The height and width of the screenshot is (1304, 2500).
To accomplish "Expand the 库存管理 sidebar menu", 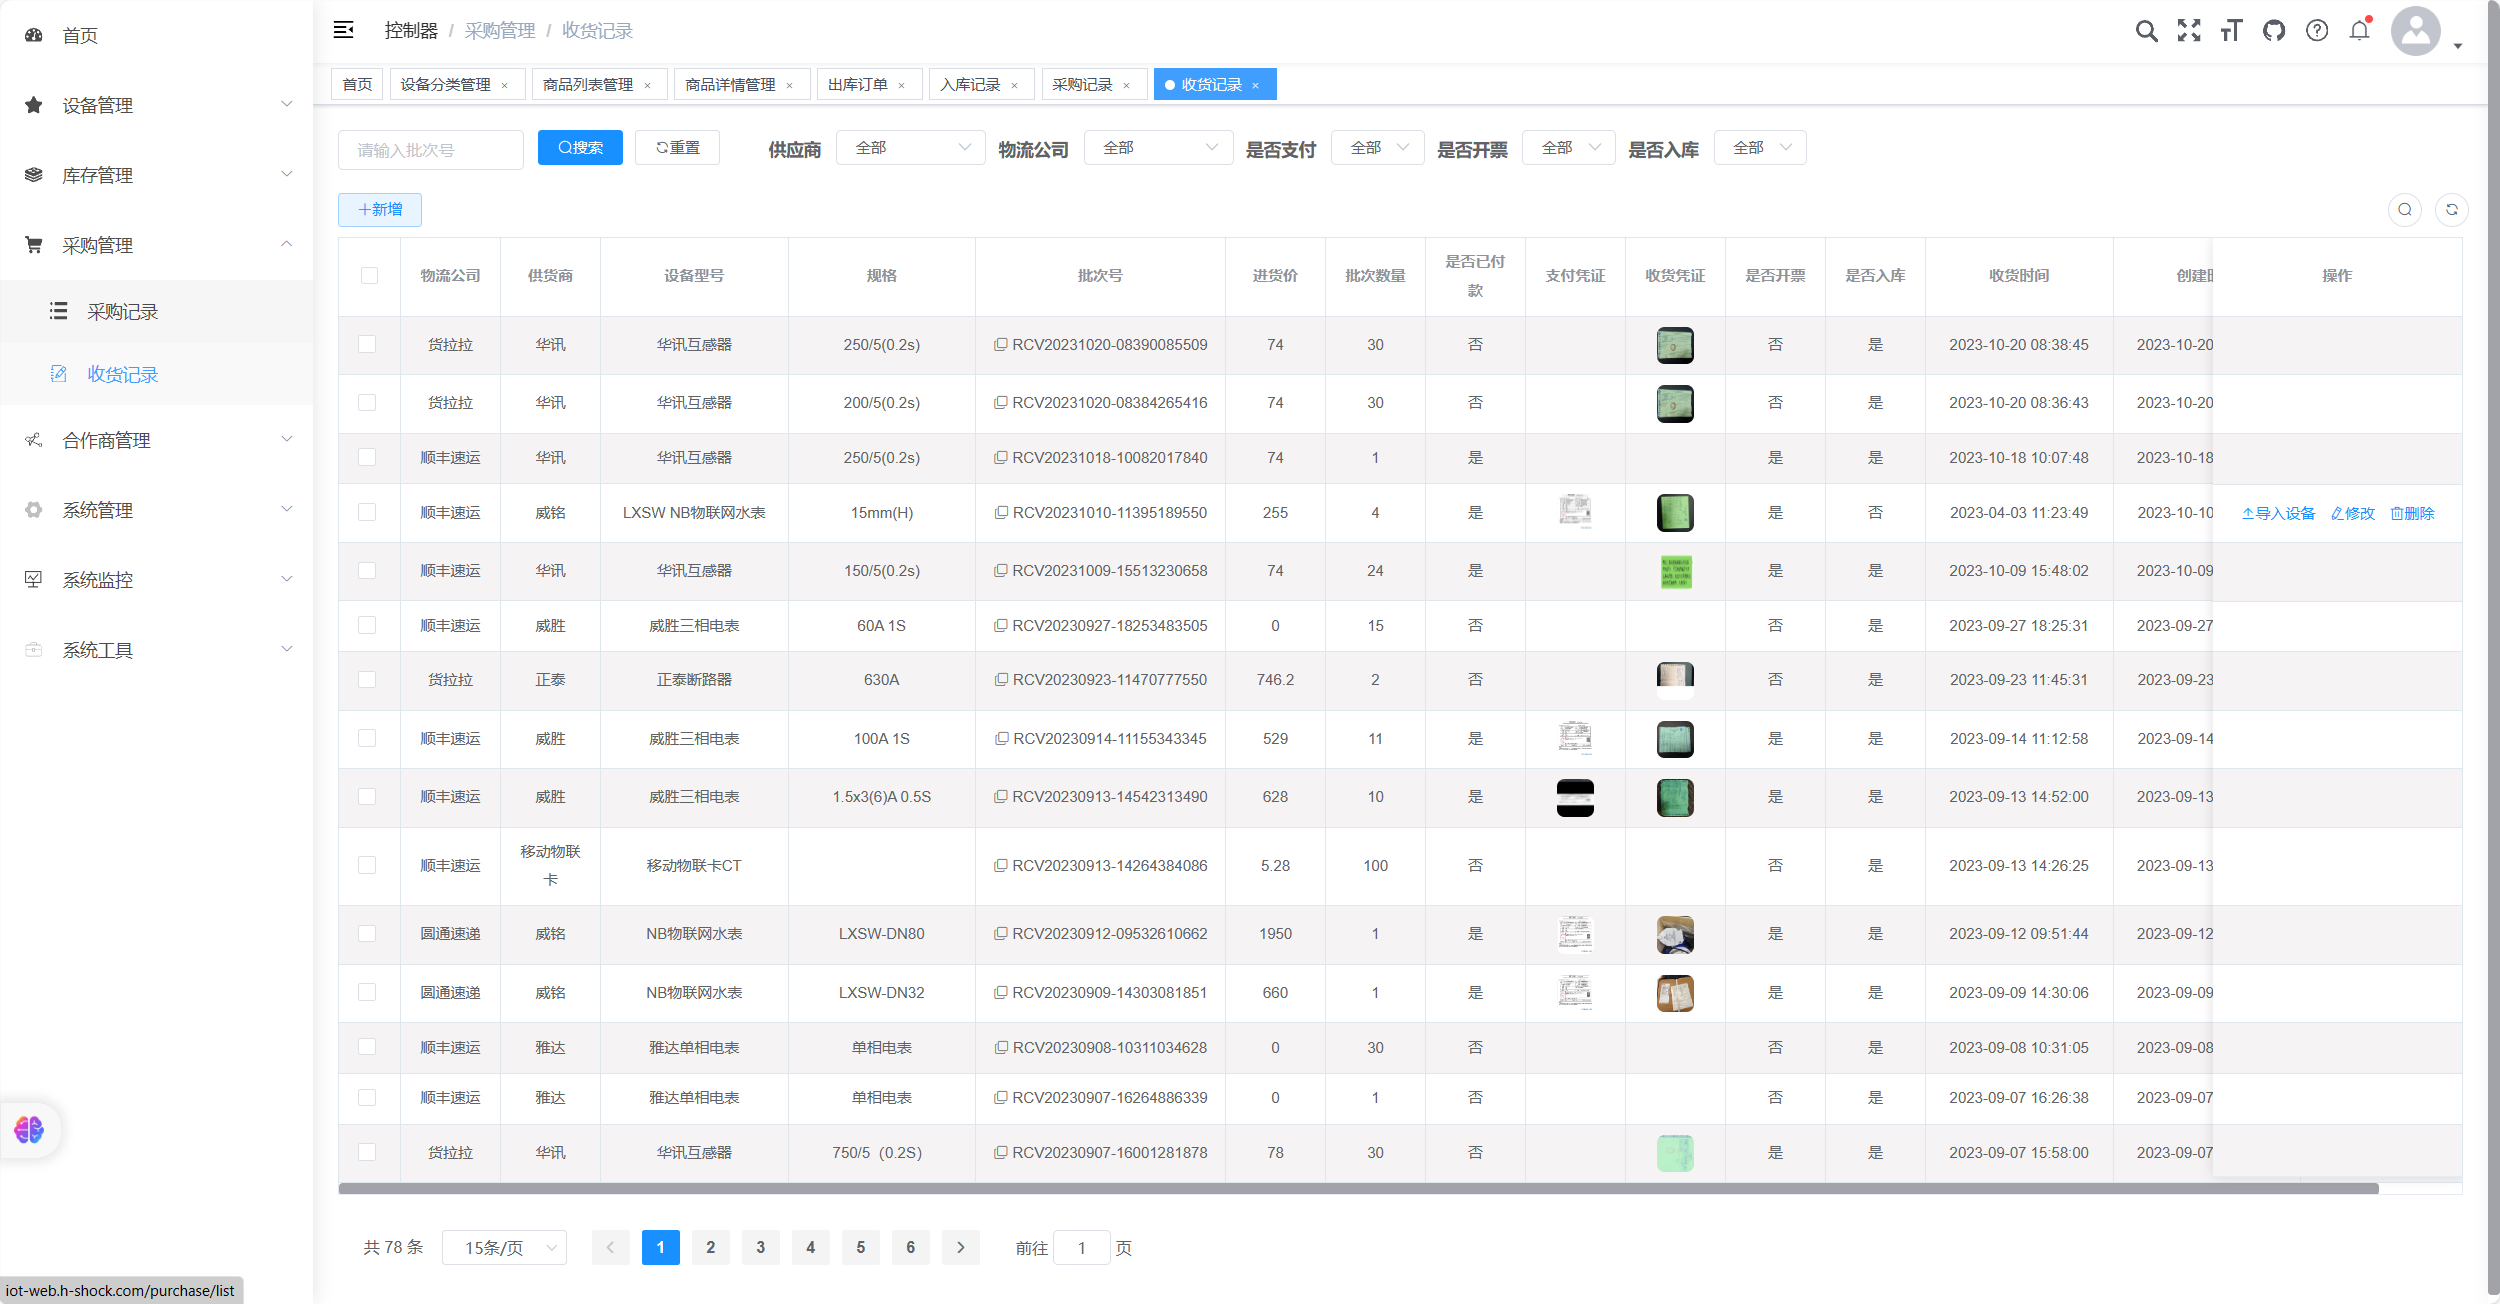I will pyautogui.click(x=157, y=175).
